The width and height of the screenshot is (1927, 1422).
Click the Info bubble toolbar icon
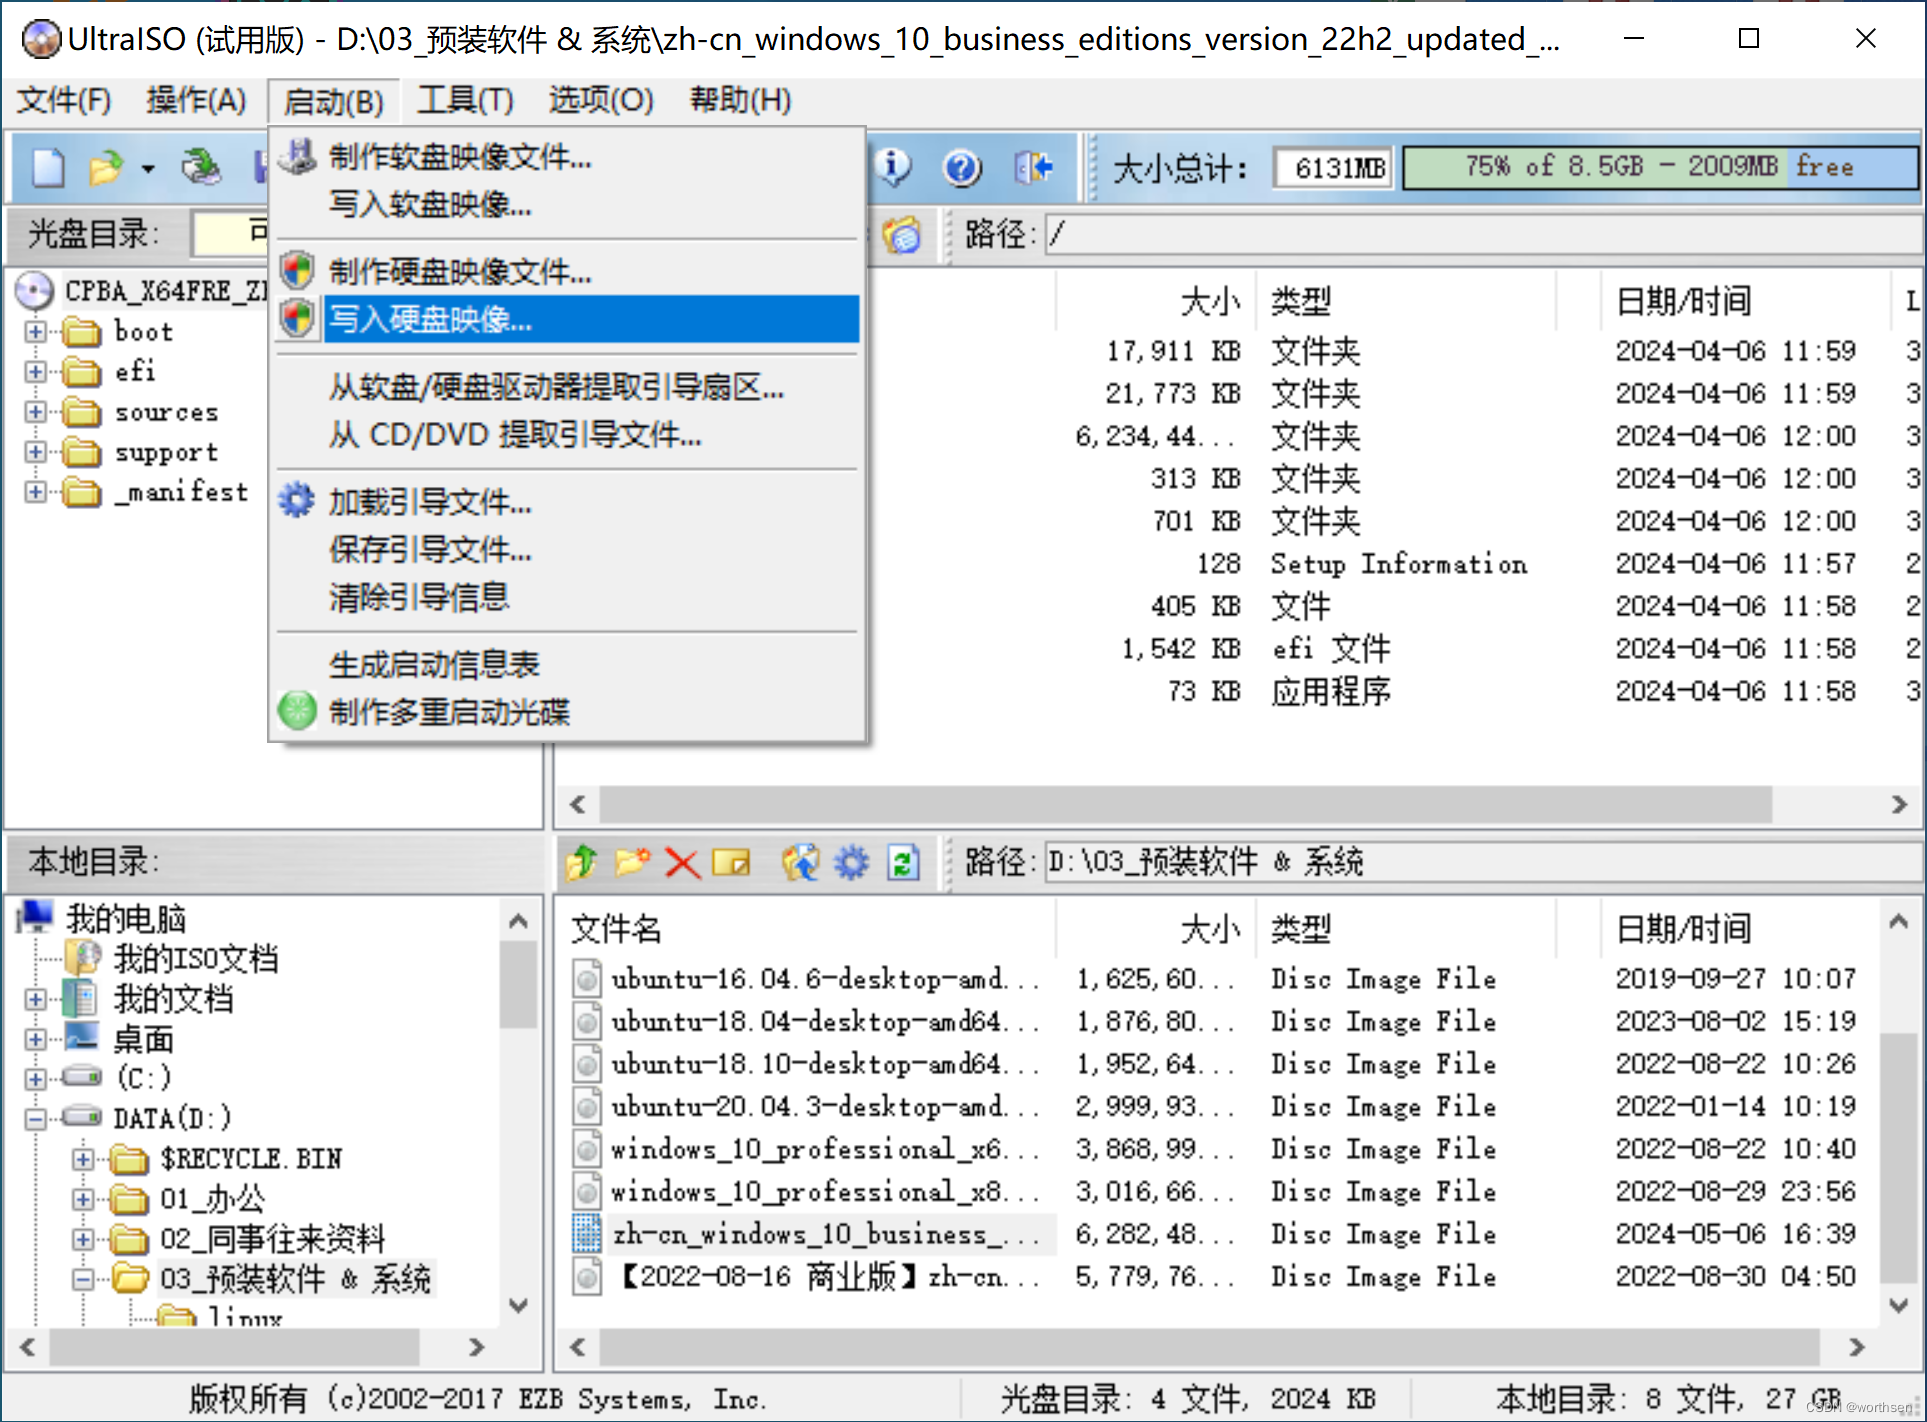[893, 167]
